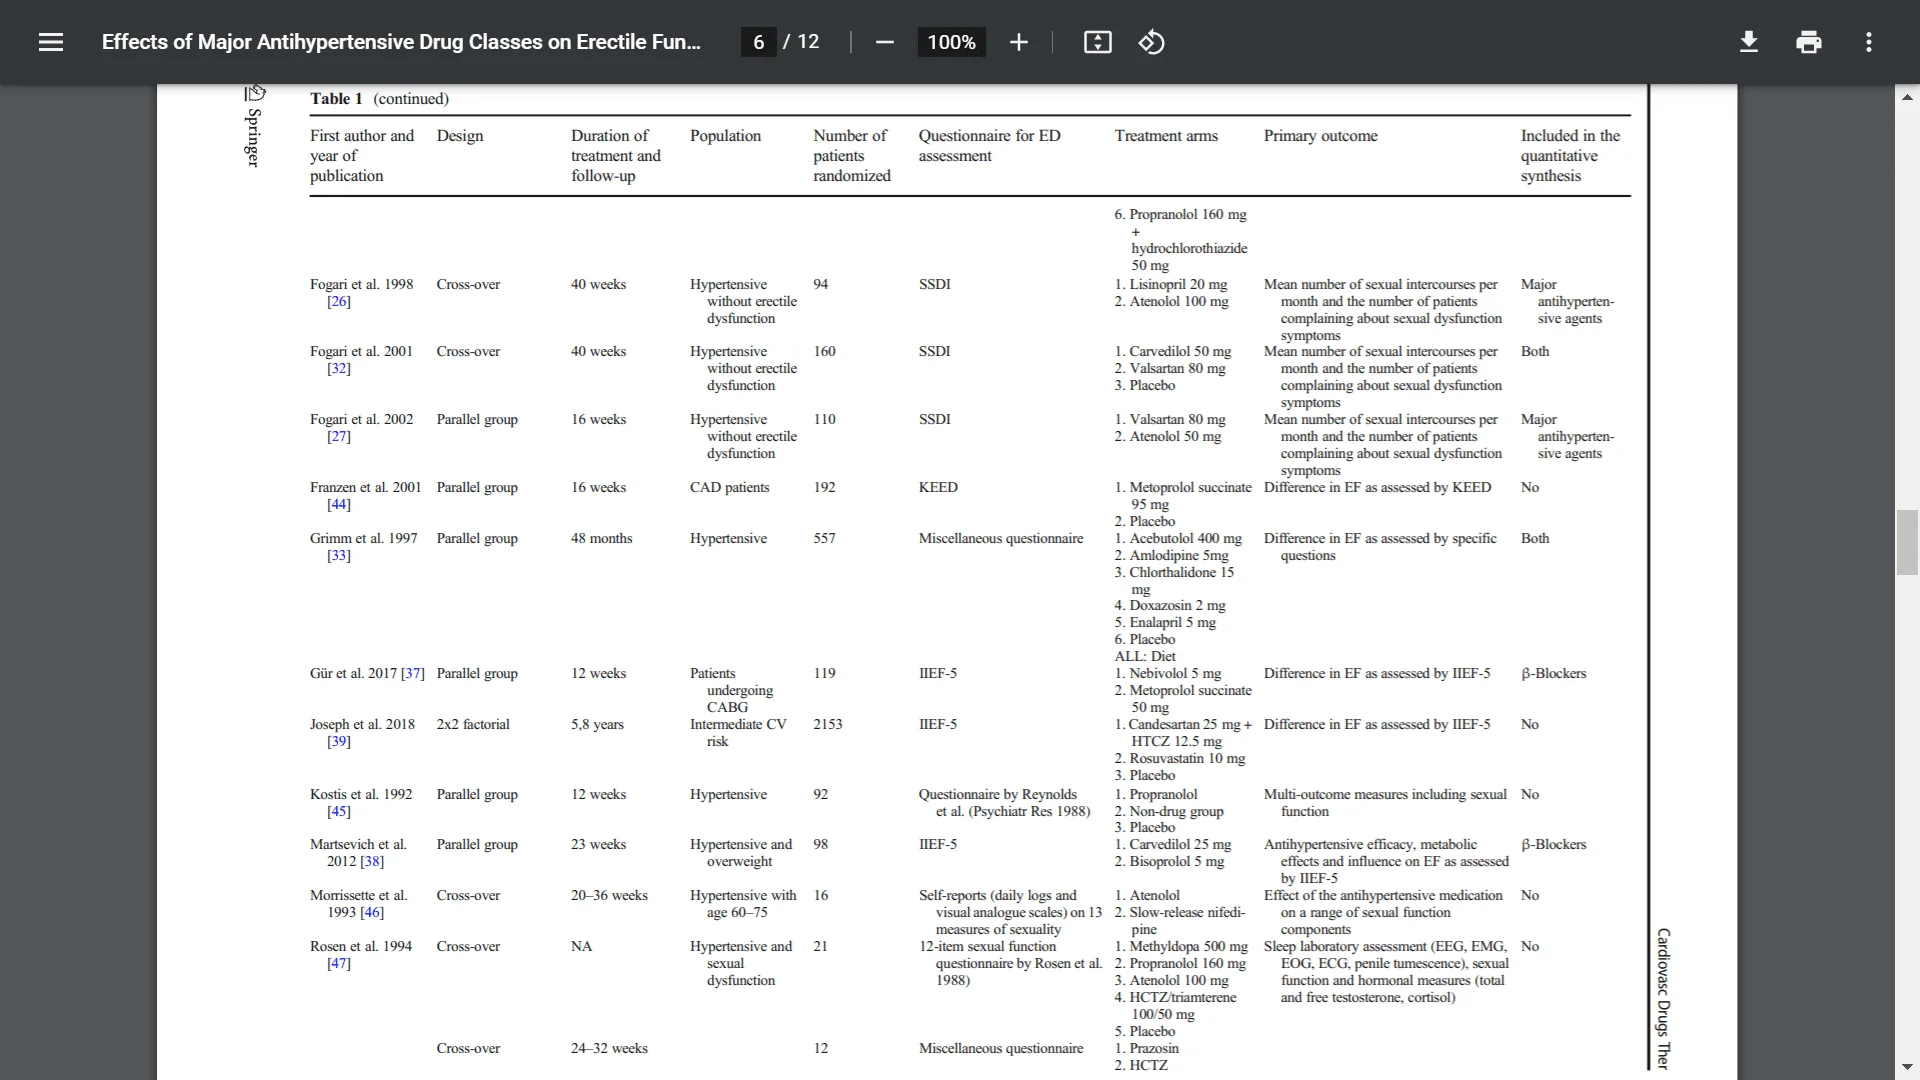Click 'Primary outcome' column header
Viewport: 1920px width, 1080px height.
(x=1320, y=136)
